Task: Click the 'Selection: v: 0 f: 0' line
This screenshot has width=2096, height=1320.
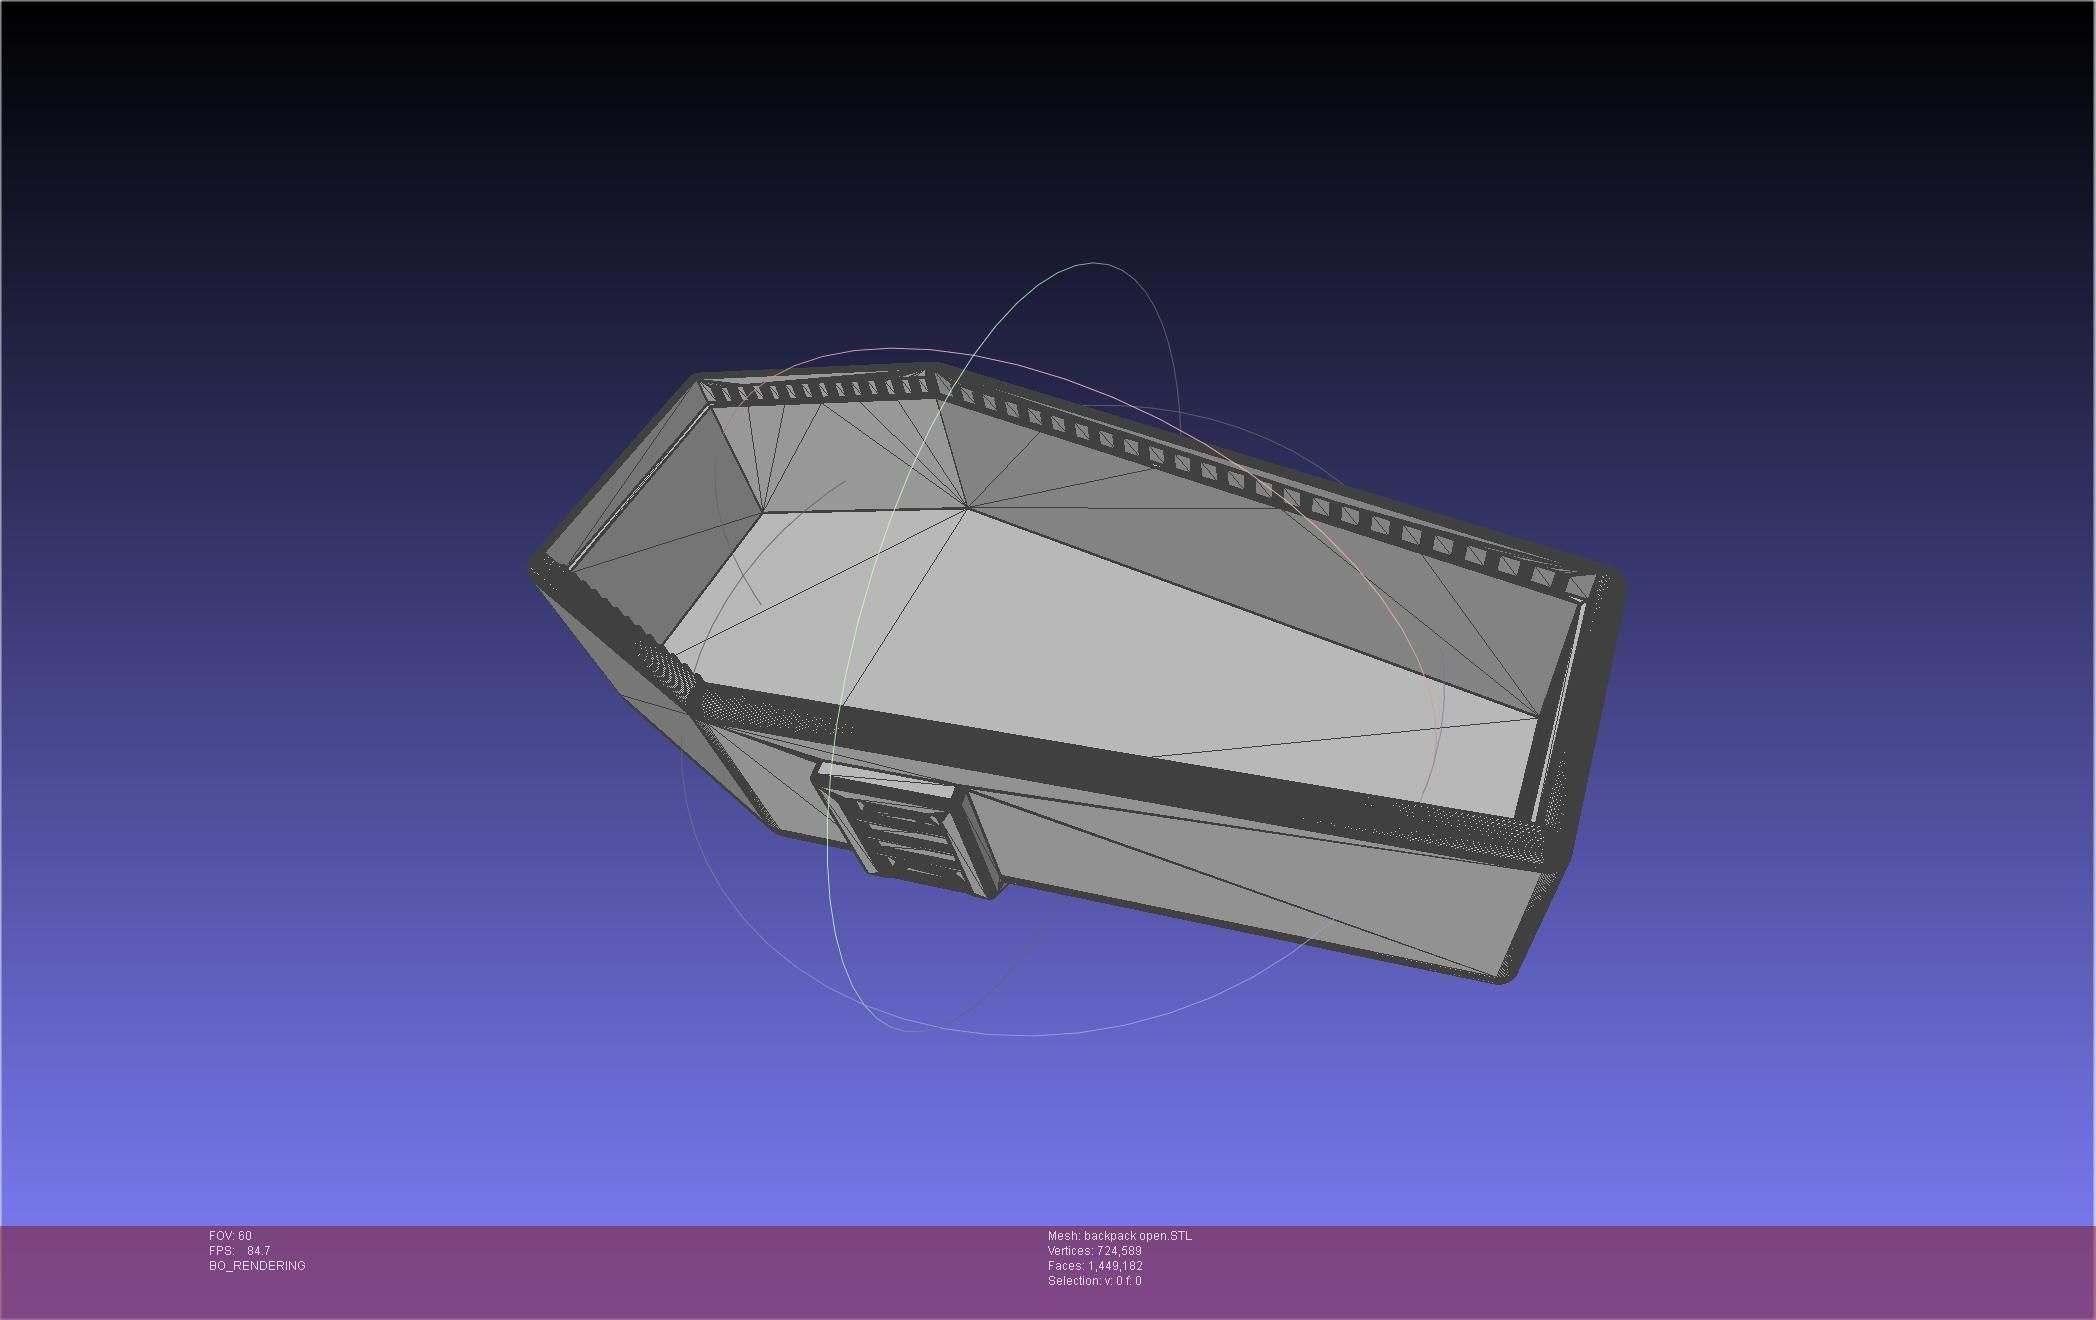Action: tap(1094, 1281)
